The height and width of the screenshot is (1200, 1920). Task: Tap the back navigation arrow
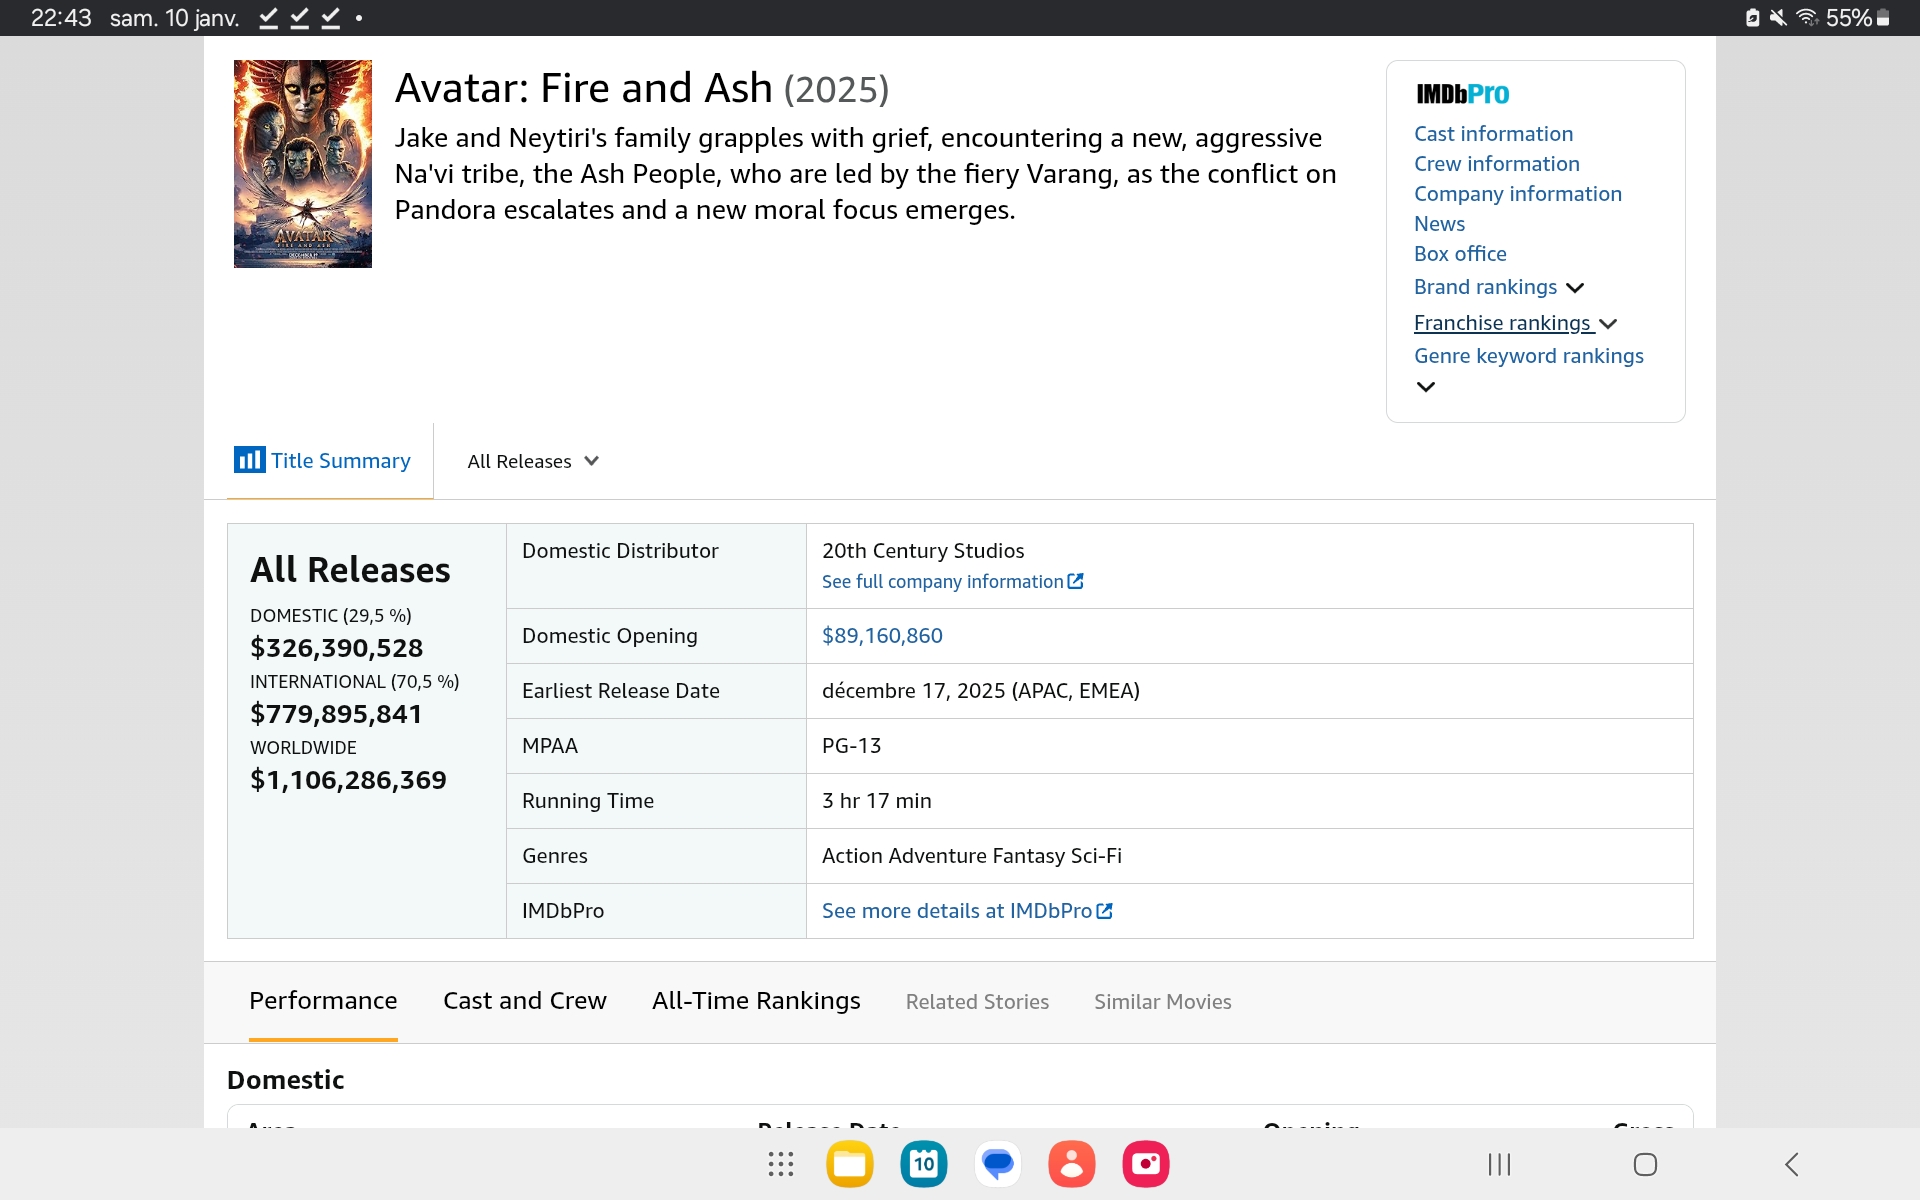[x=1791, y=1164]
